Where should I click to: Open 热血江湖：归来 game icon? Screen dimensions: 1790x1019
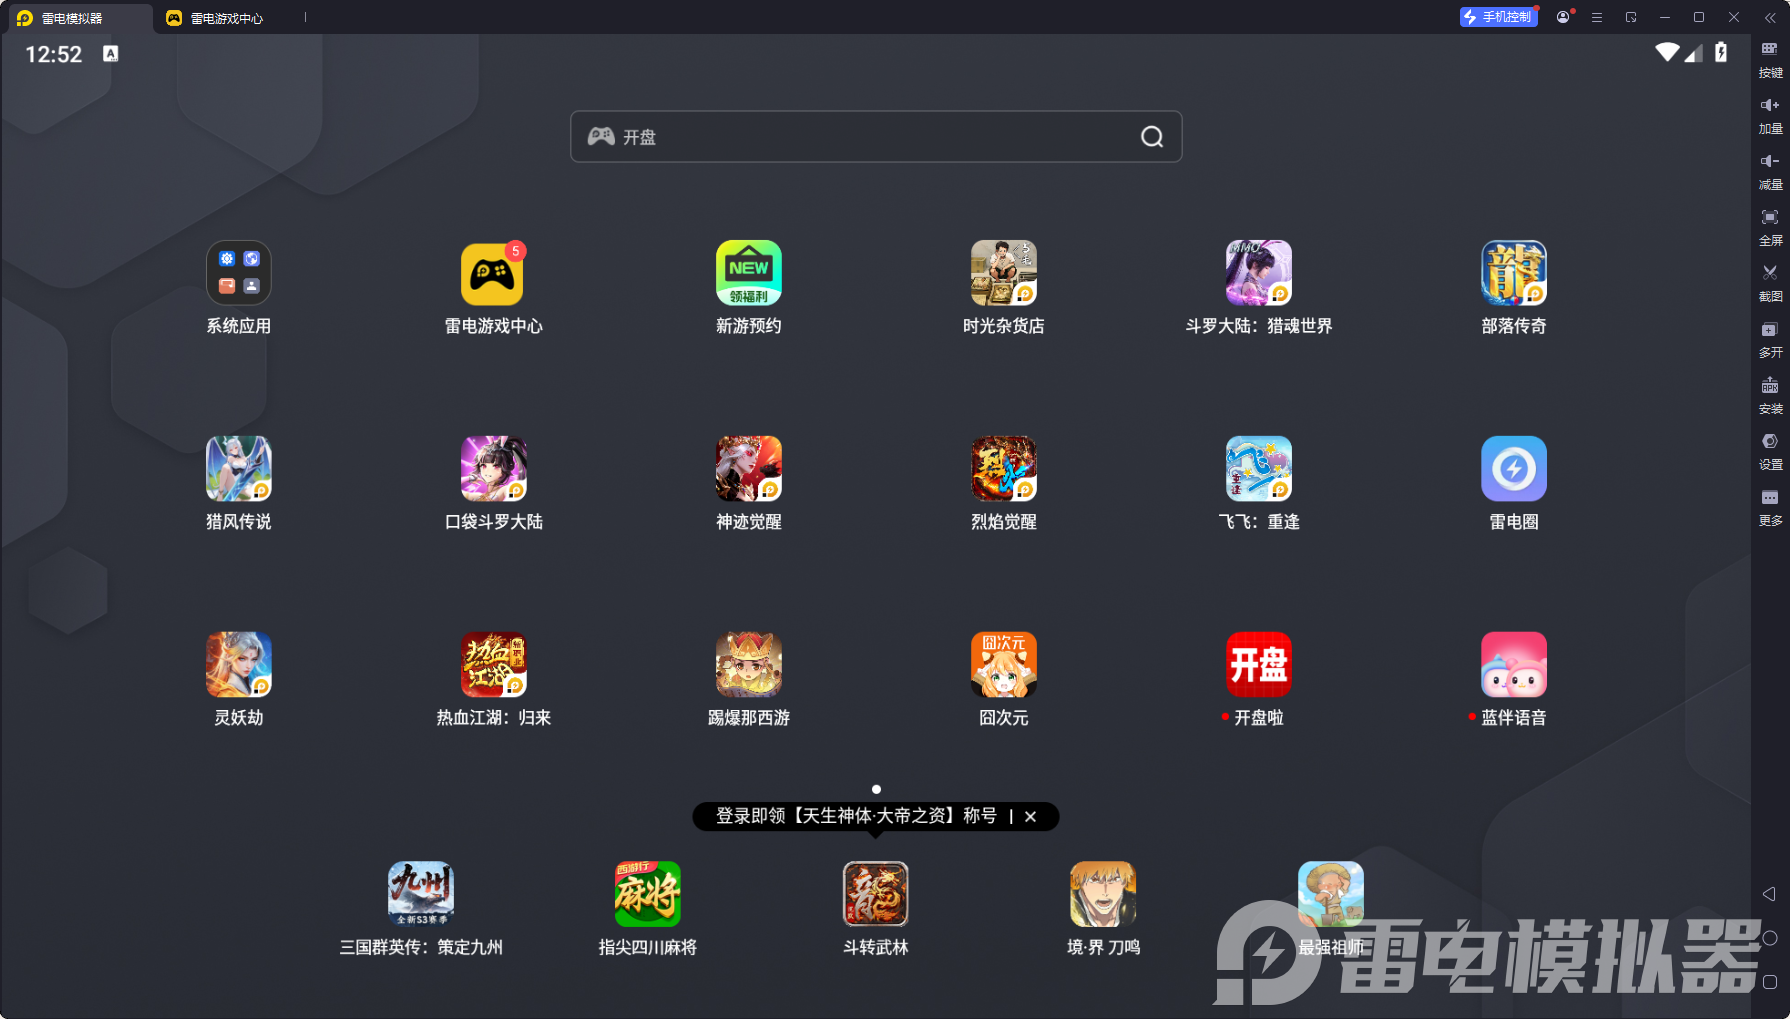(x=493, y=665)
